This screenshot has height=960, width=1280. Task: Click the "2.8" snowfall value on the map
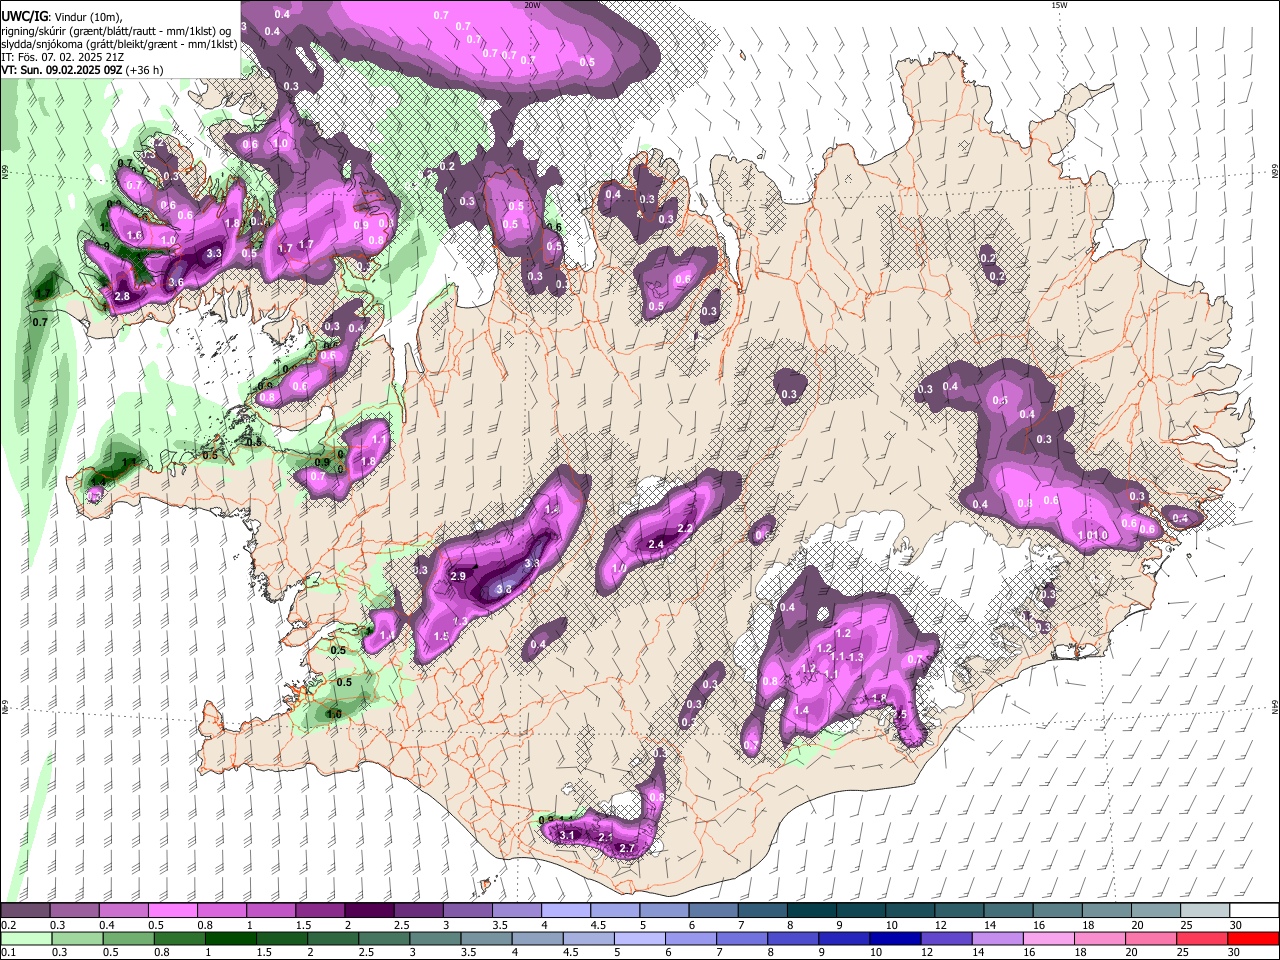coord(122,297)
